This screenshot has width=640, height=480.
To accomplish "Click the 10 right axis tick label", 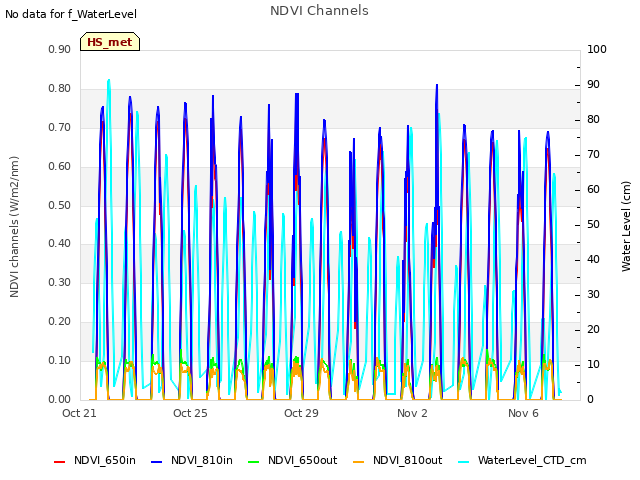I will (593, 364).
